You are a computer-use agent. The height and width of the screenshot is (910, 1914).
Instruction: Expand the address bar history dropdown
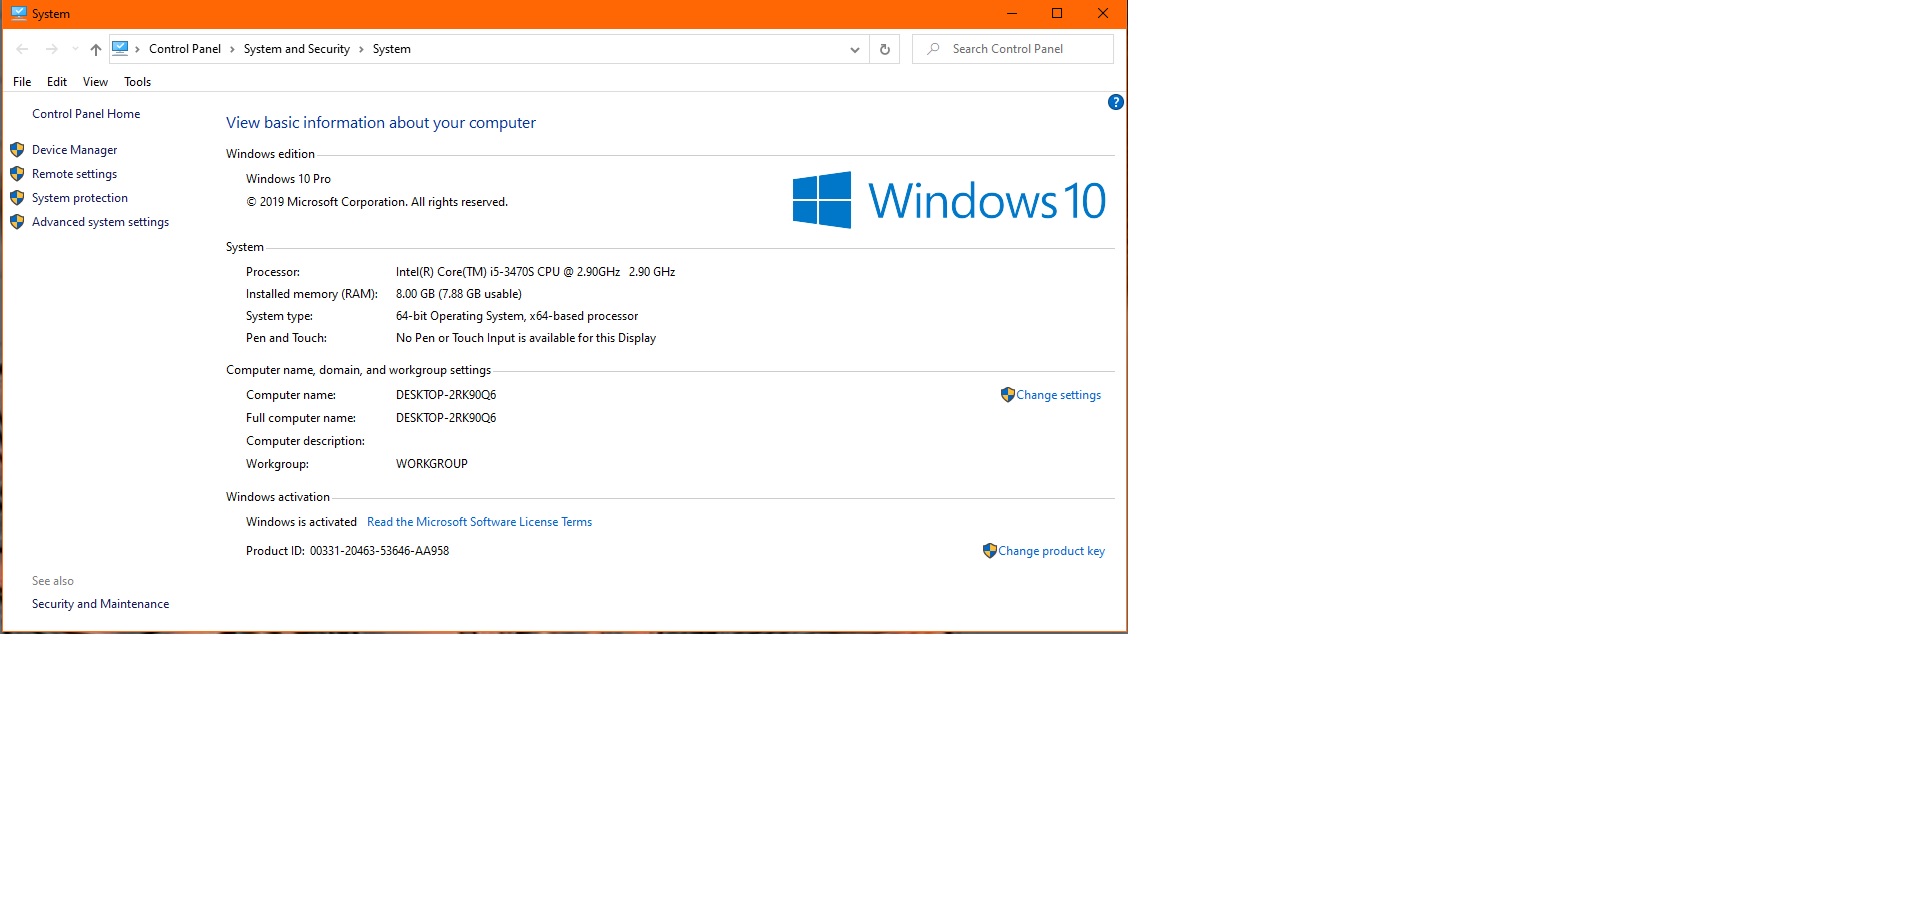[854, 49]
